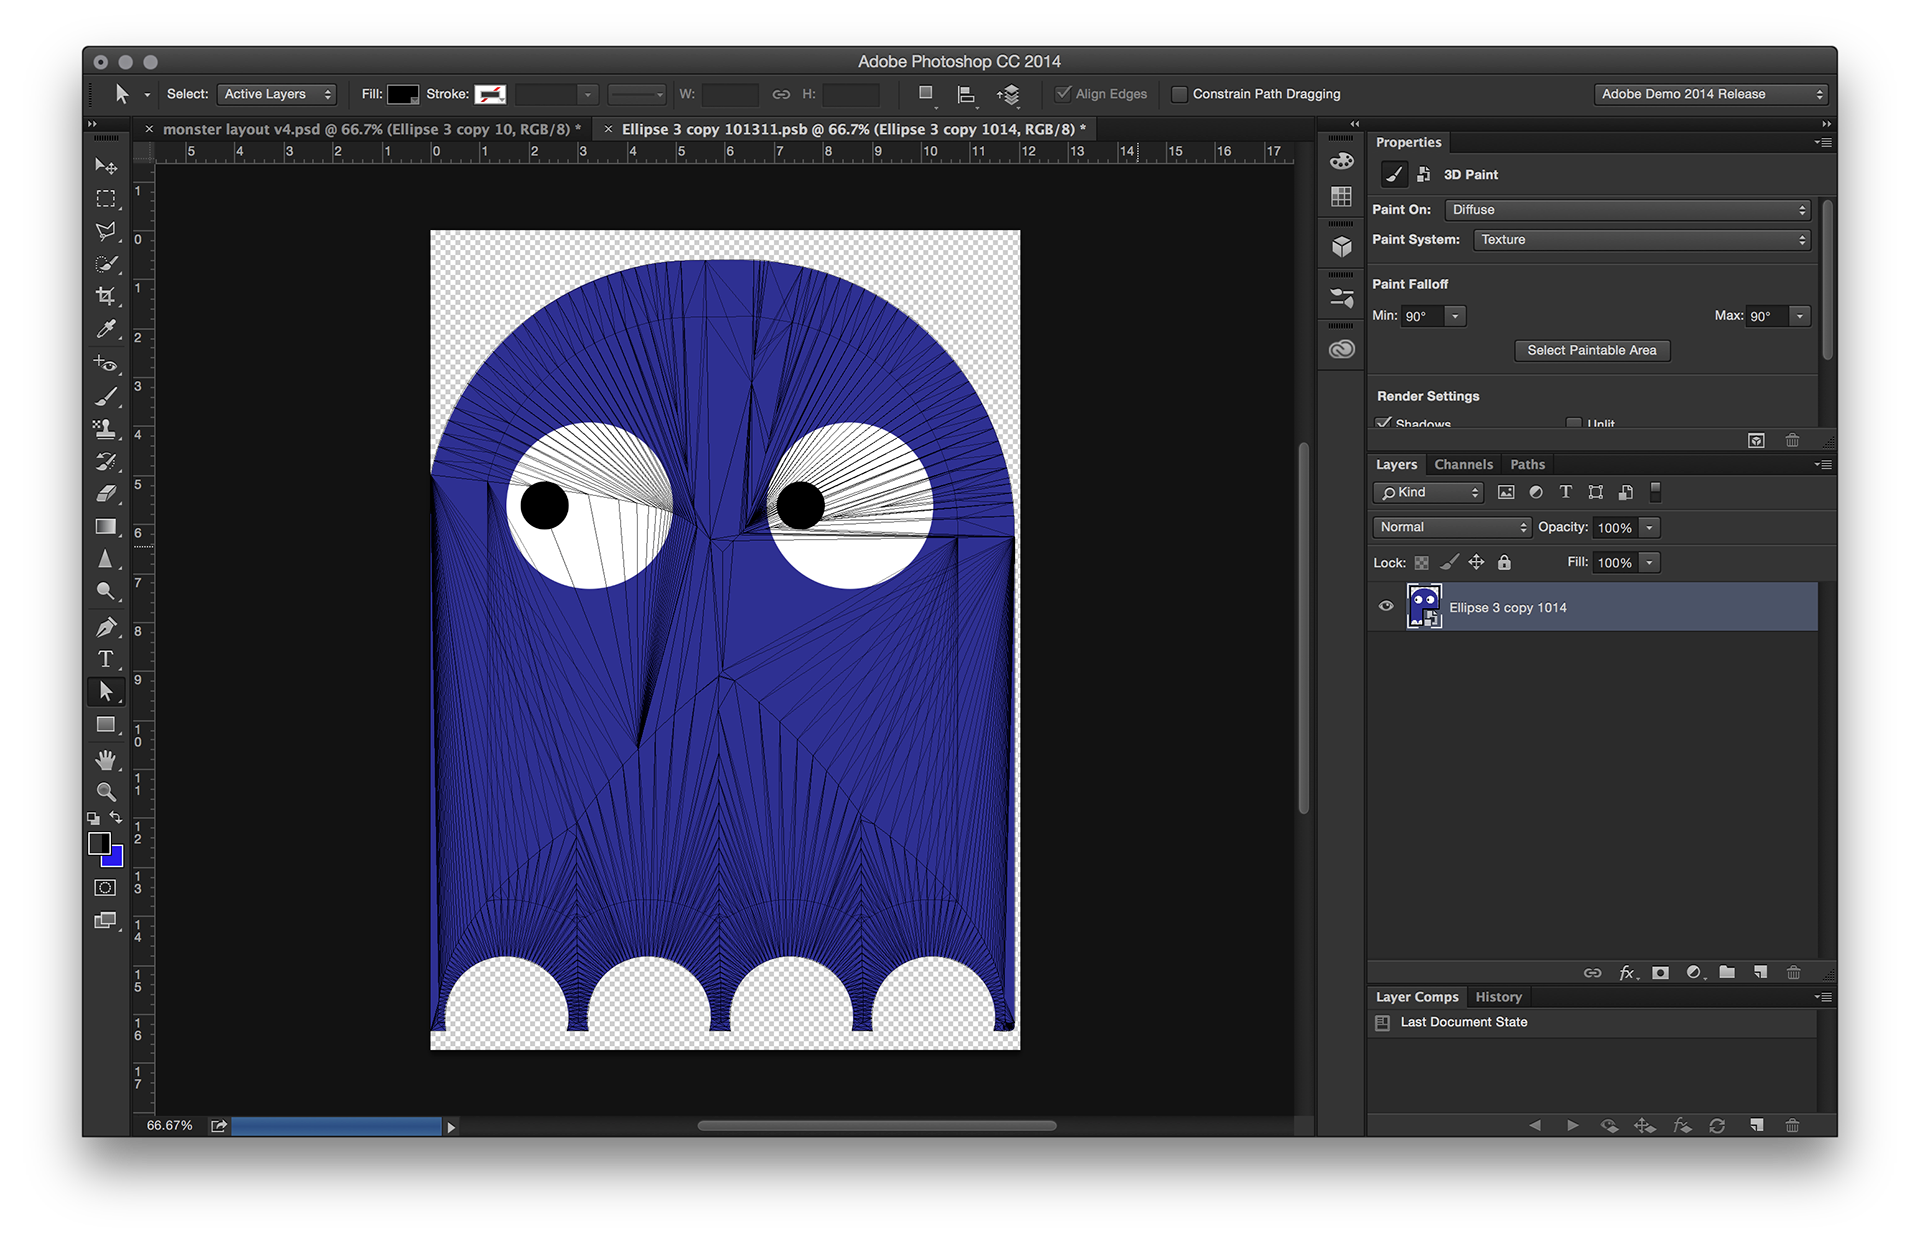Select the Pen tool
1920x1249 pixels.
tap(105, 627)
